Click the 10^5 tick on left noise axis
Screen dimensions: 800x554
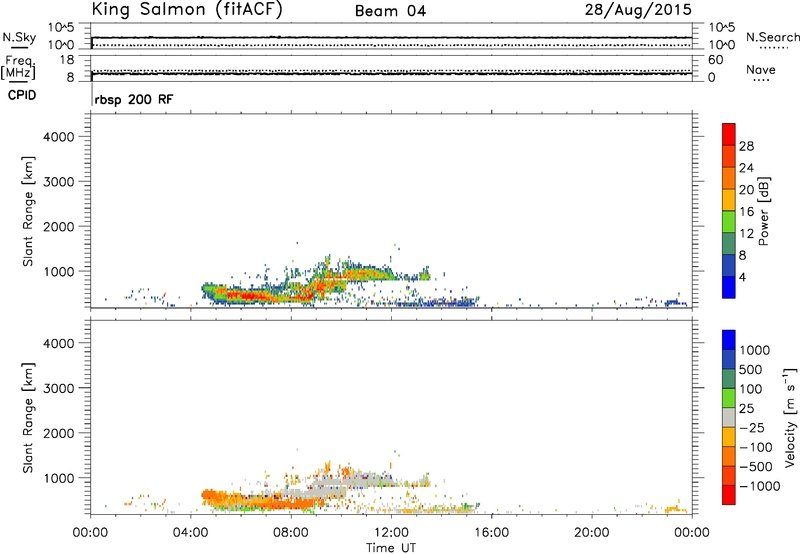tap(61, 27)
